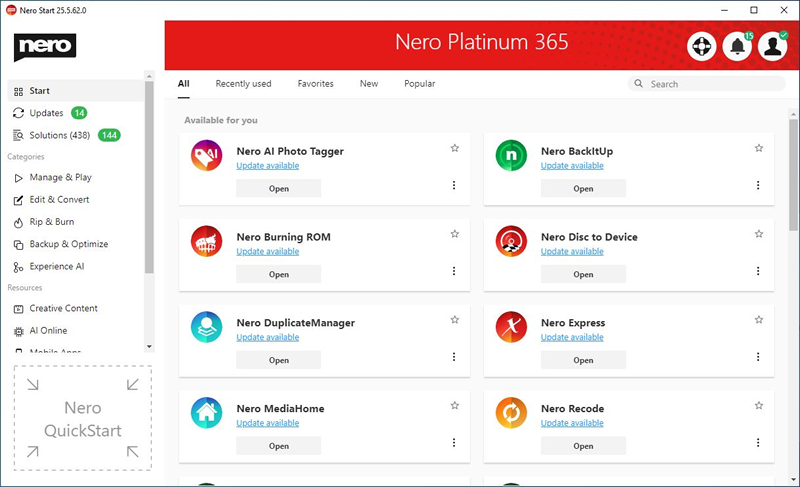Switch to the Recently used tab
This screenshot has width=800, height=487.
(x=243, y=84)
